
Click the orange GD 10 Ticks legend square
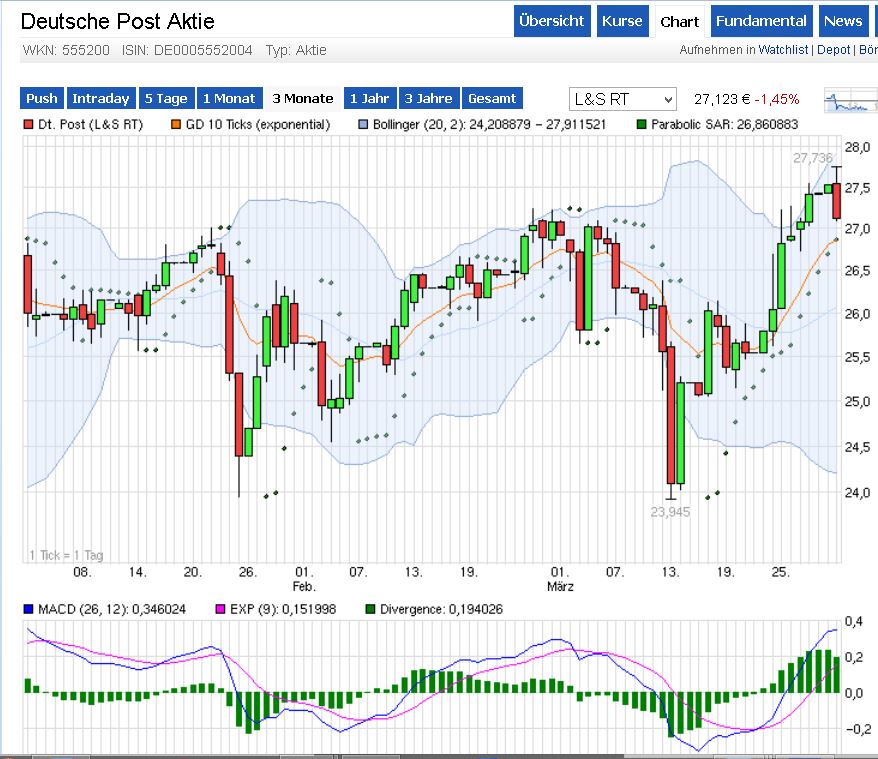(176, 124)
